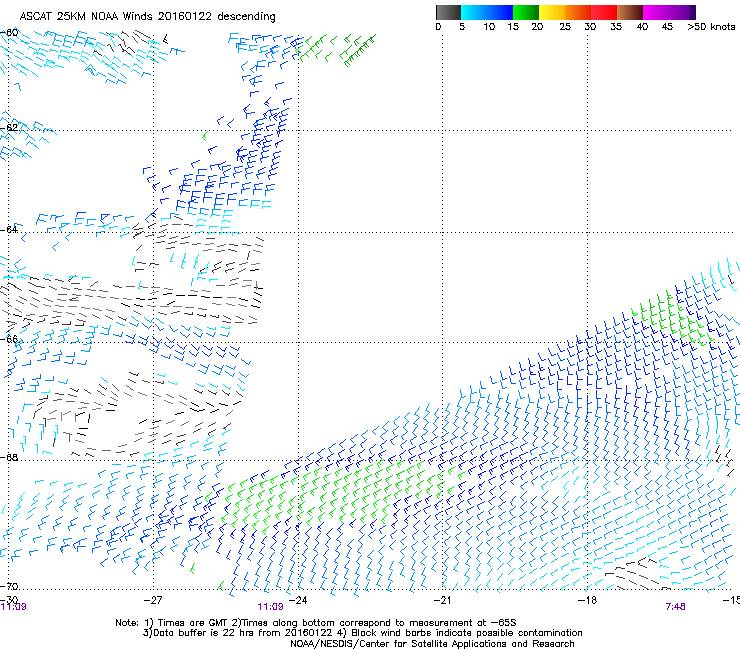The width and height of the screenshot is (740, 650).
Task: Click the '-70' latitude label
Action: click(x=9, y=586)
